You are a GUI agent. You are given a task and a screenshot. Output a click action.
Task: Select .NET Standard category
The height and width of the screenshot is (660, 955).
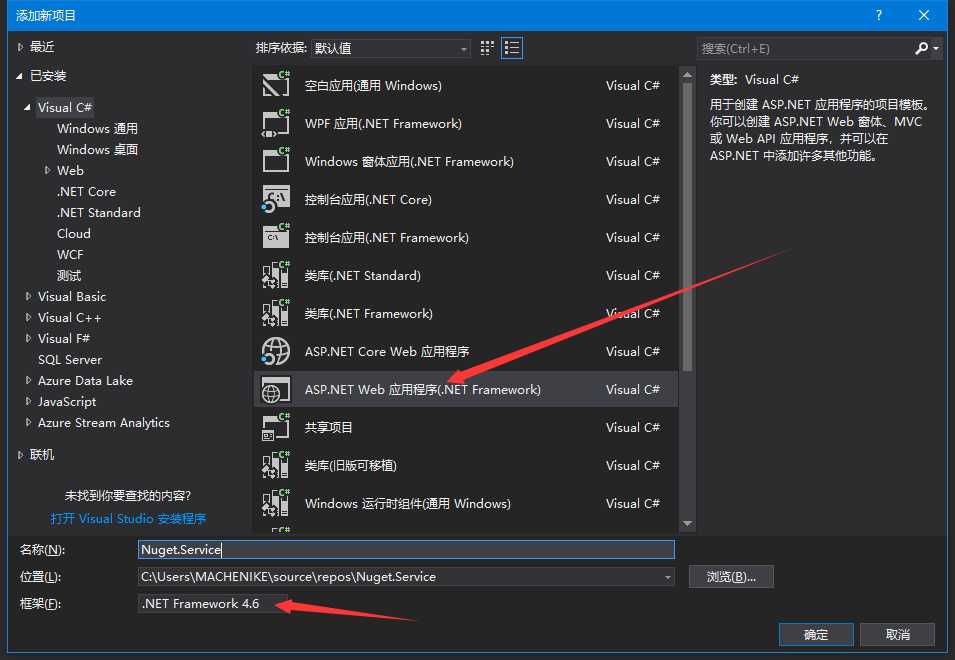coord(99,212)
